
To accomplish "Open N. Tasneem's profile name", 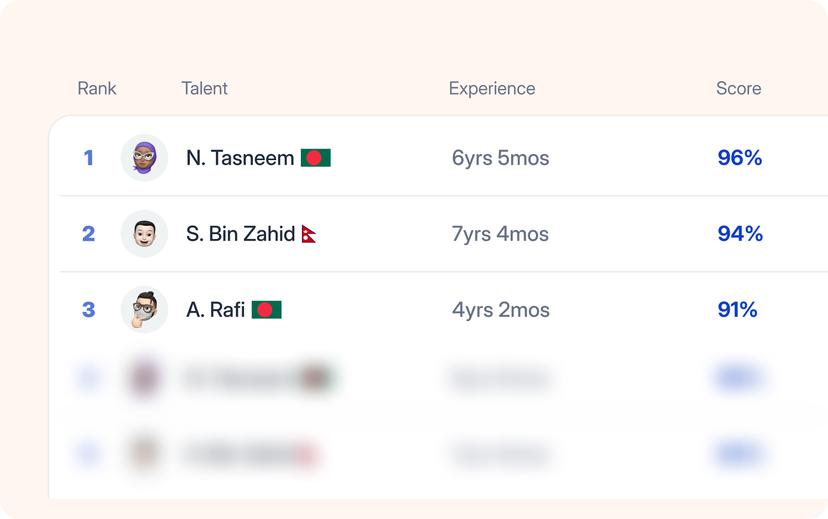I will (240, 158).
